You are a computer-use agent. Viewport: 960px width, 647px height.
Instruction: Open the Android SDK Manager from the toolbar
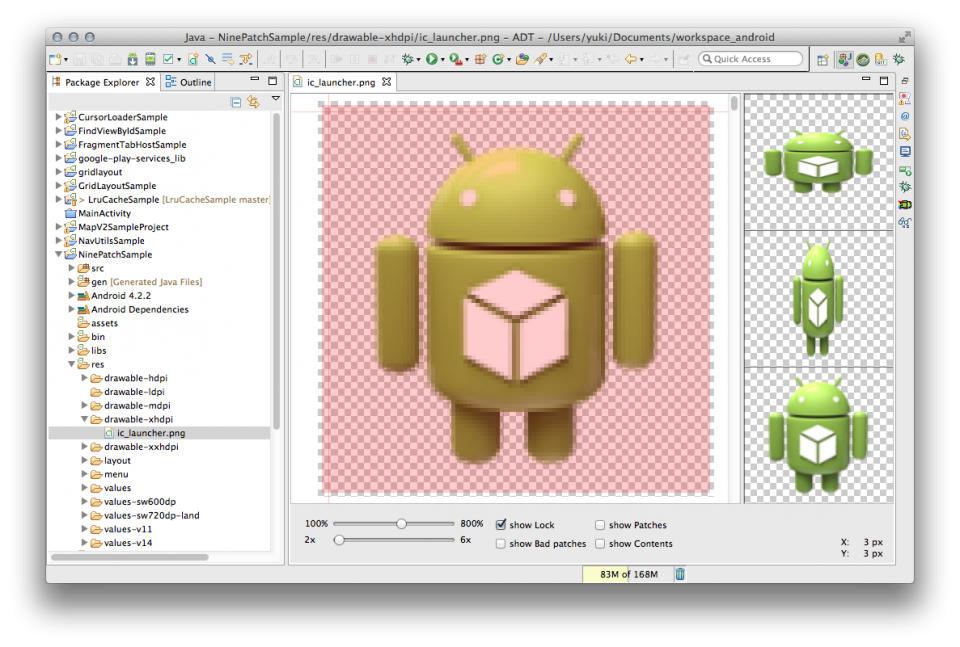pos(131,59)
